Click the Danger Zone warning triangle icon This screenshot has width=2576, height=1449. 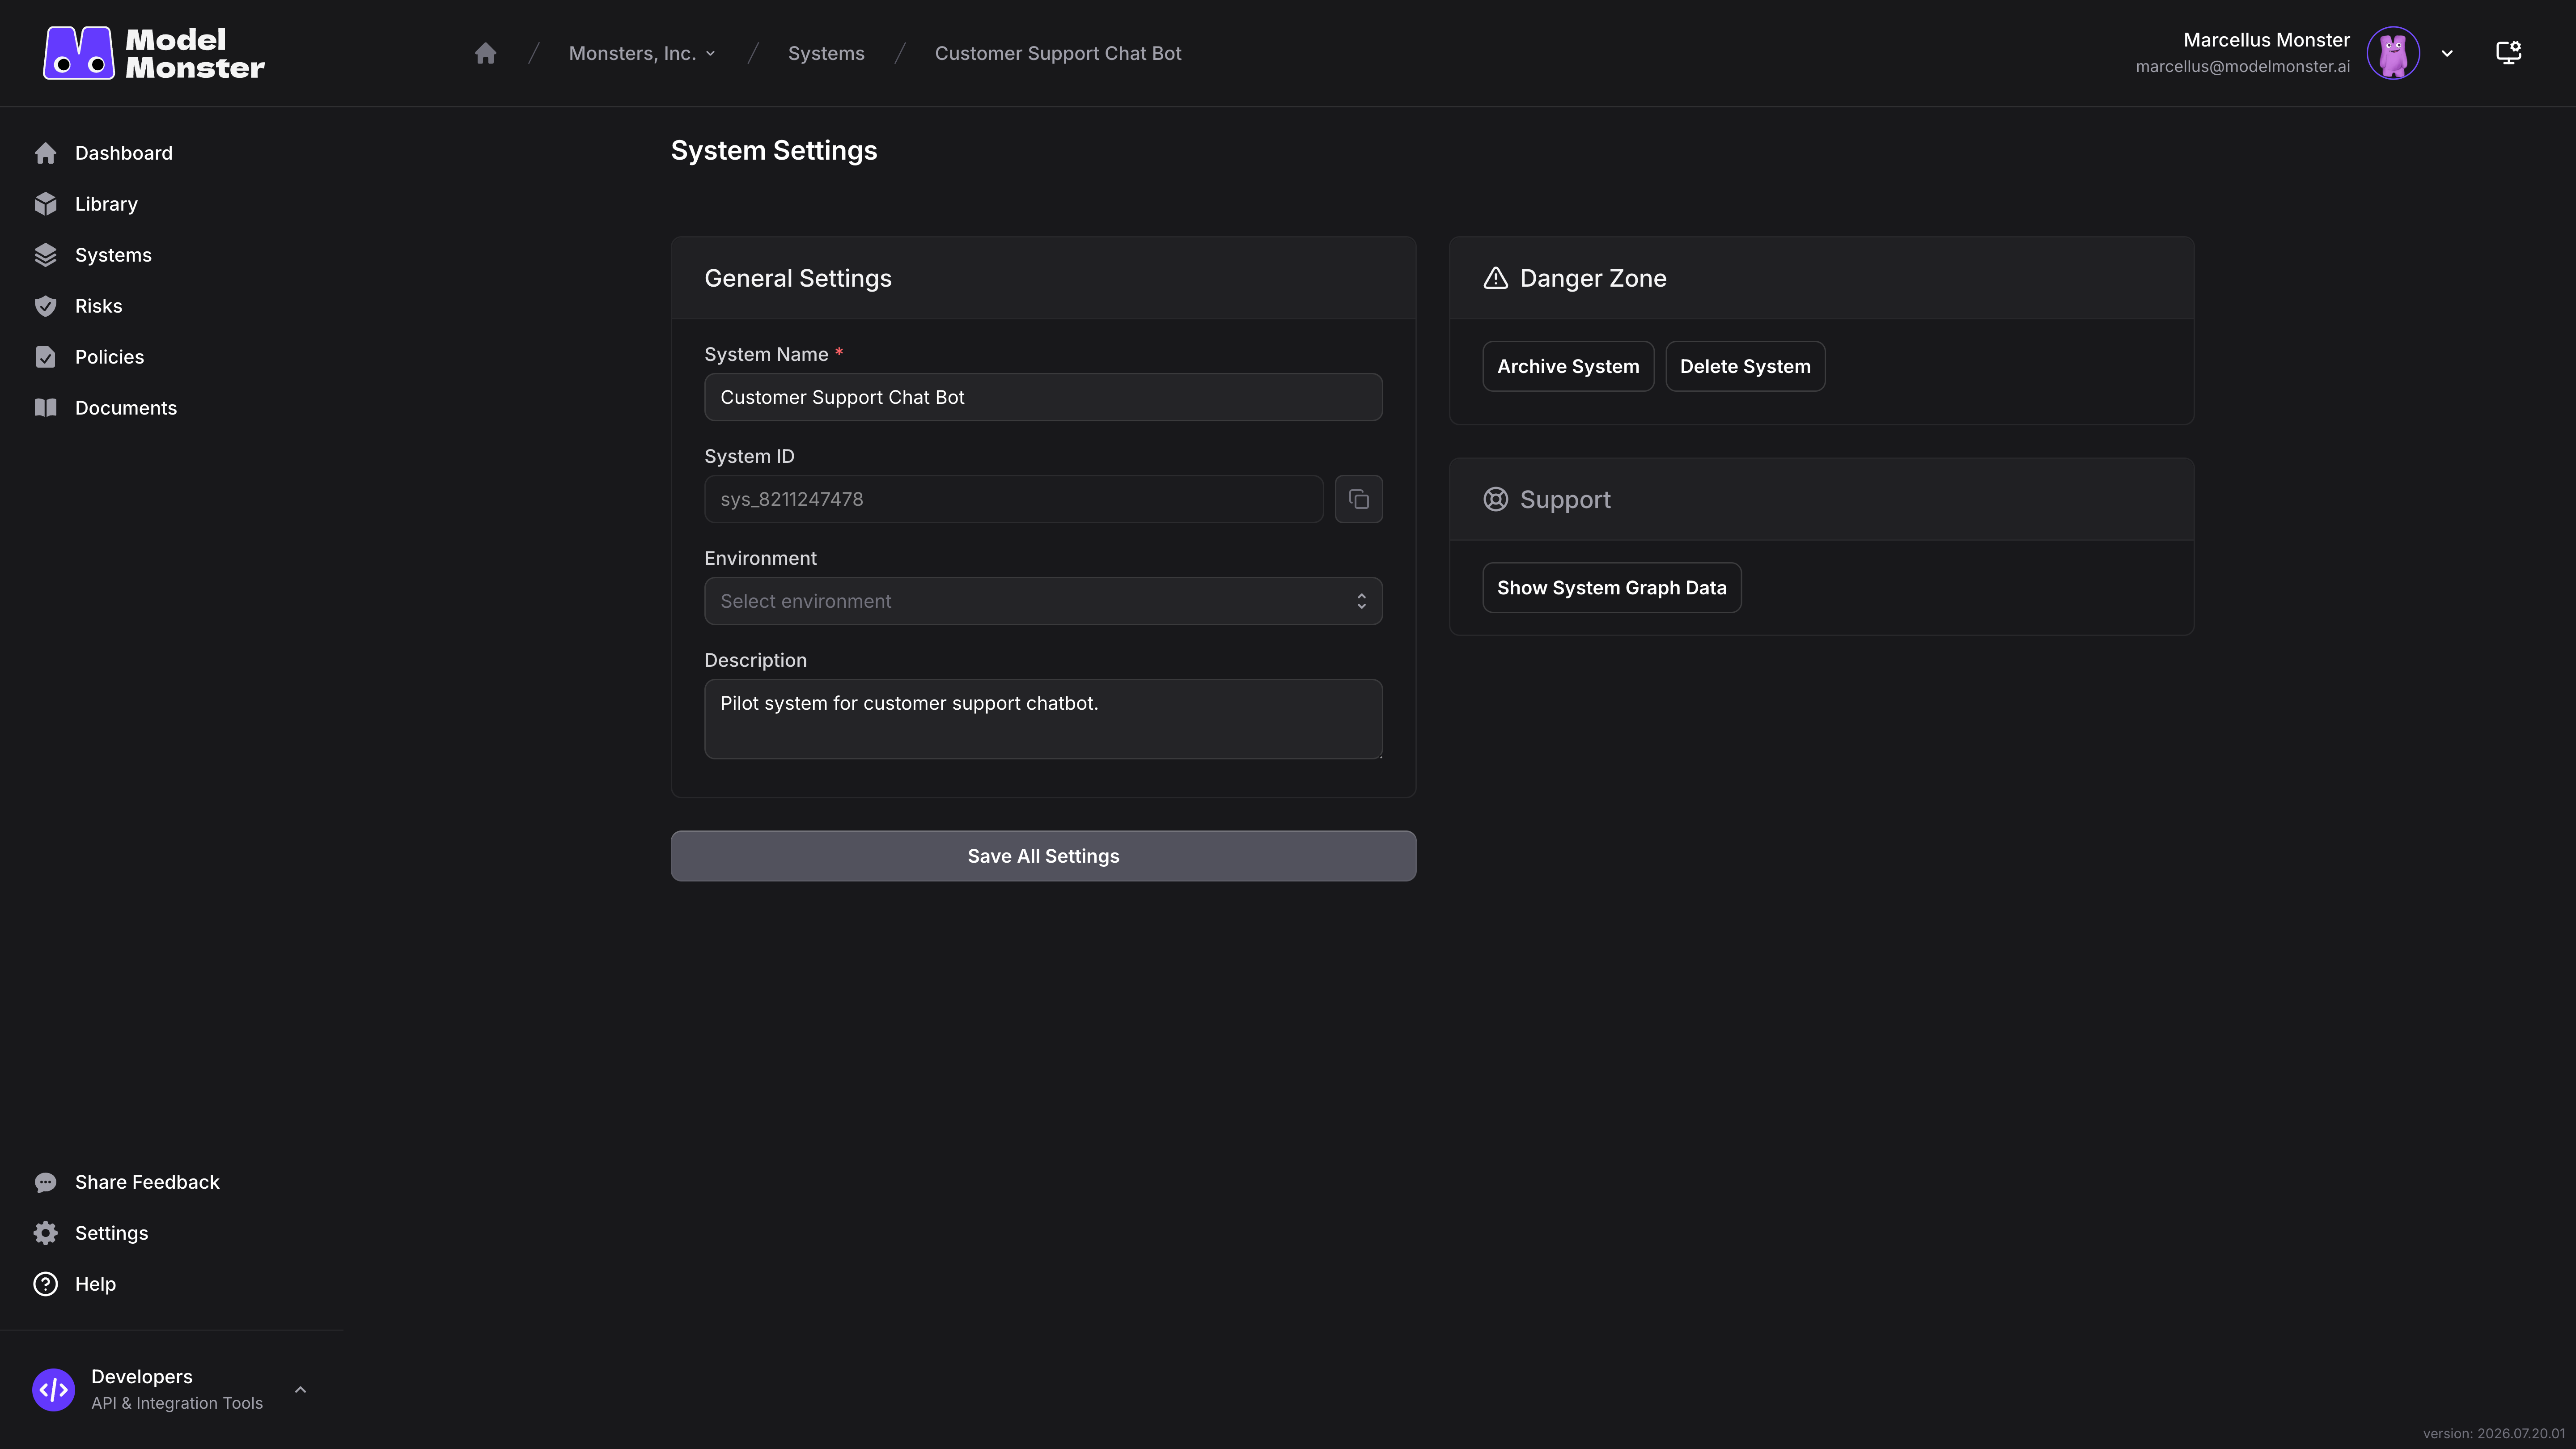pos(1495,278)
